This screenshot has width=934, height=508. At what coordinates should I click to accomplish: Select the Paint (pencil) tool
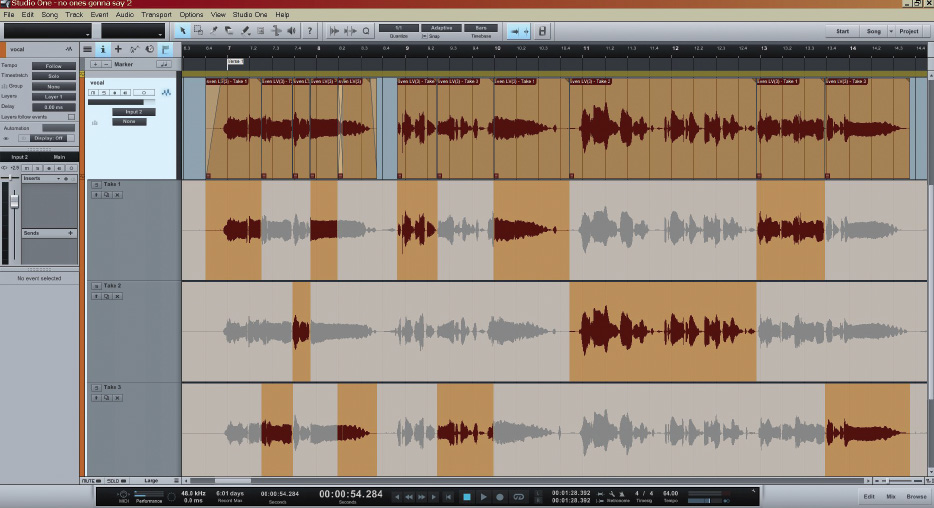(245, 31)
